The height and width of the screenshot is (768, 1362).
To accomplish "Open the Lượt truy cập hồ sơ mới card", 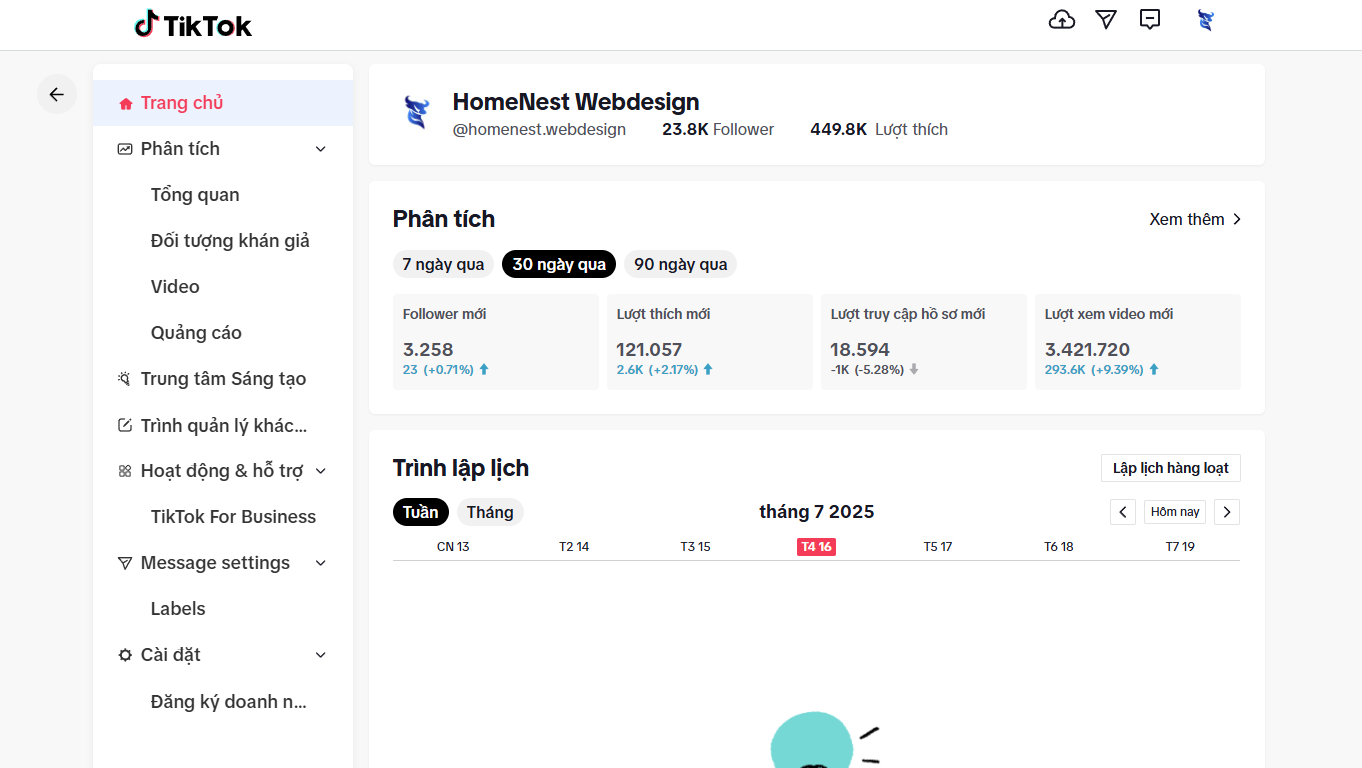I will 924,342.
